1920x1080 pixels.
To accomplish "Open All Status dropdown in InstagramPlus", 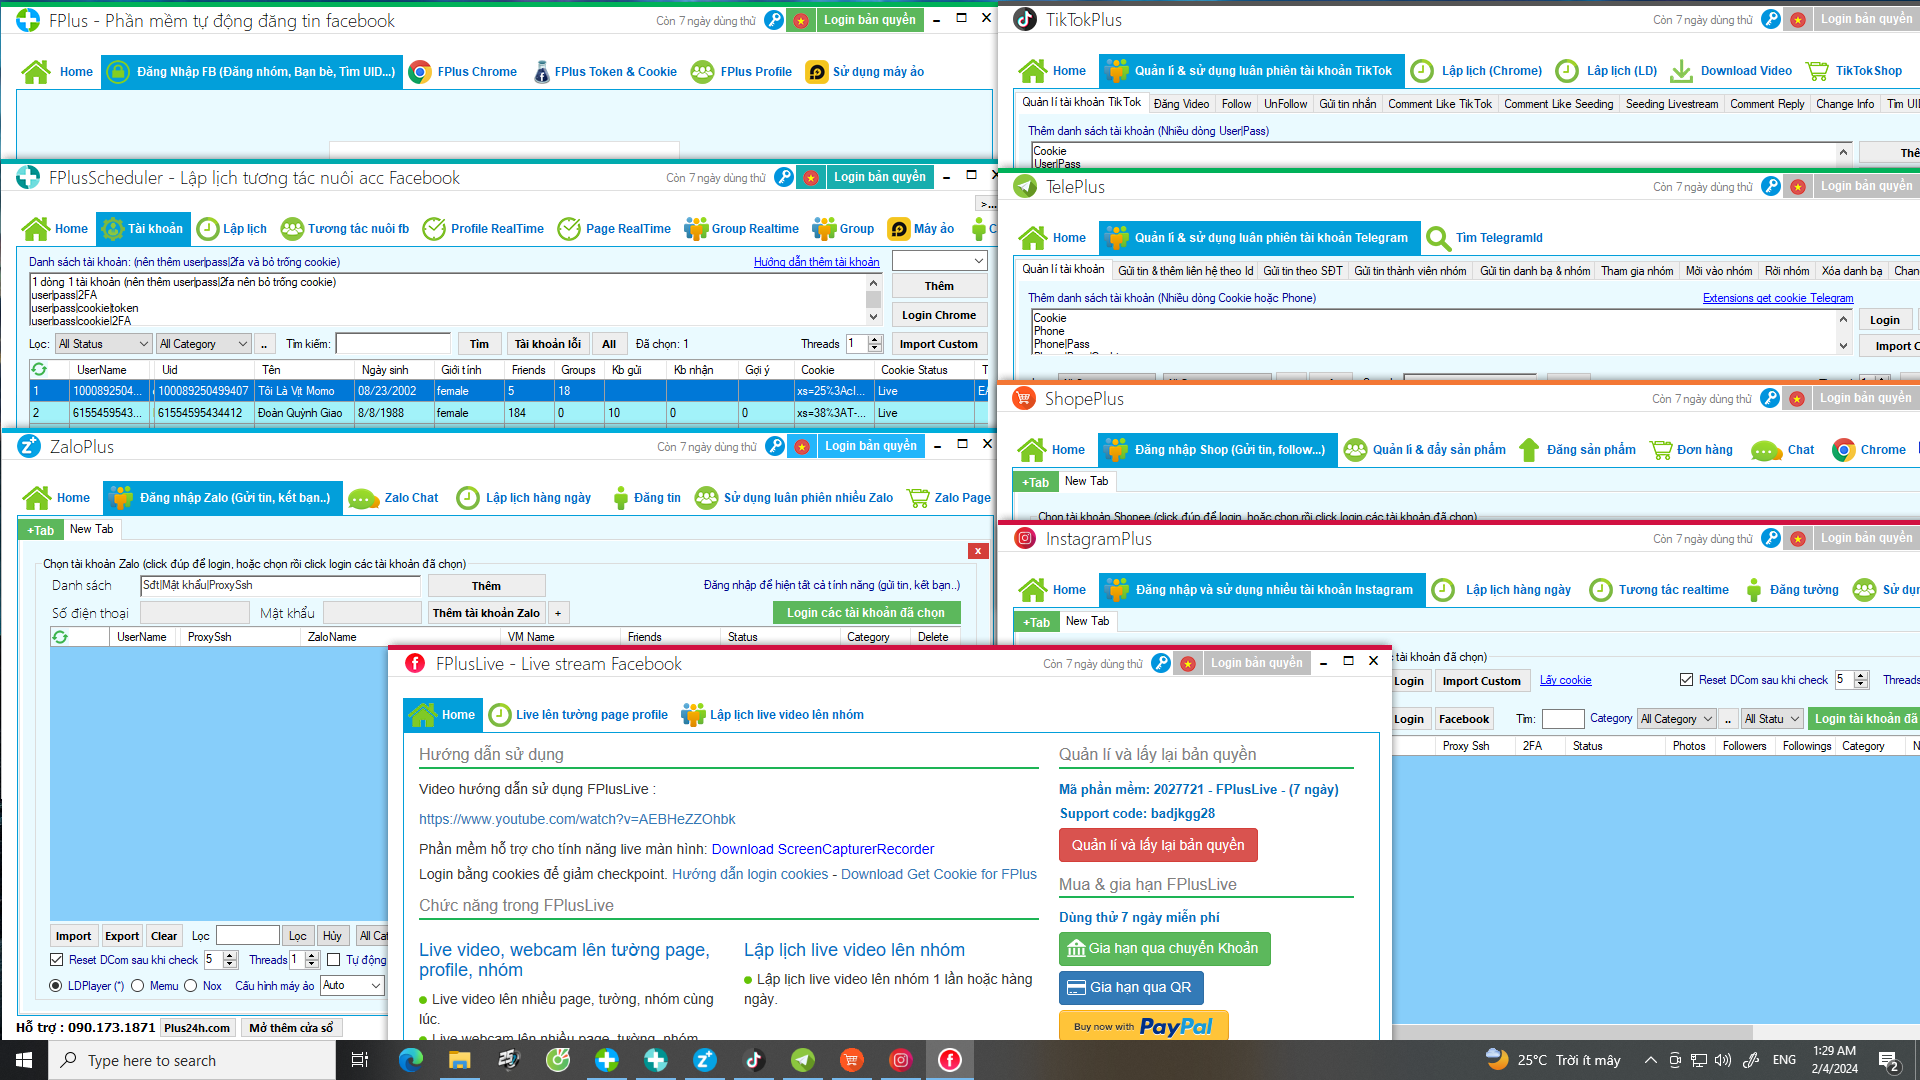I will click(1772, 719).
